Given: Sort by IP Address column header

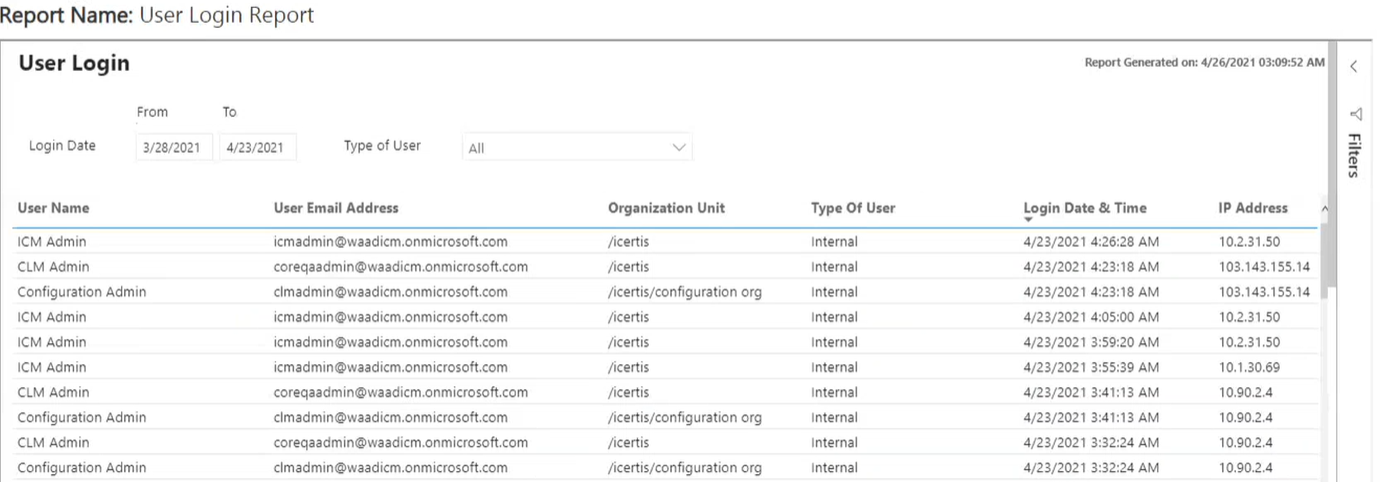Looking at the screenshot, I should tap(1253, 208).
